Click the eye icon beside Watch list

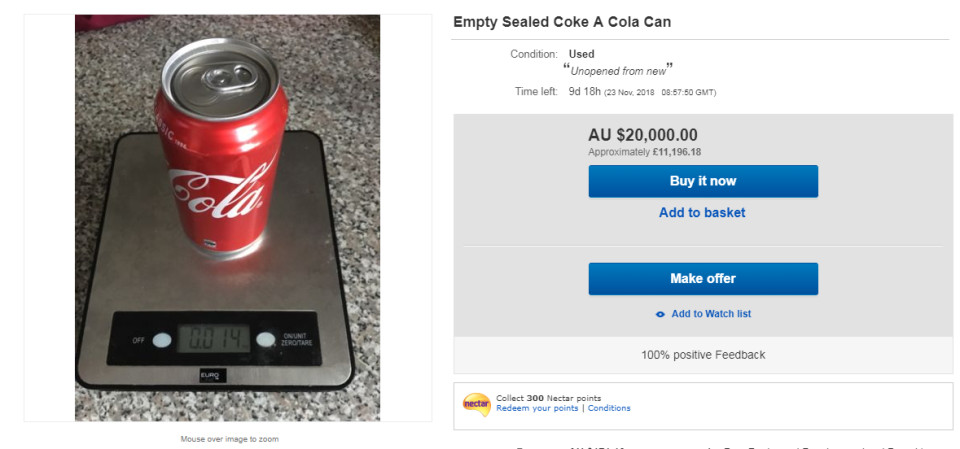point(660,314)
